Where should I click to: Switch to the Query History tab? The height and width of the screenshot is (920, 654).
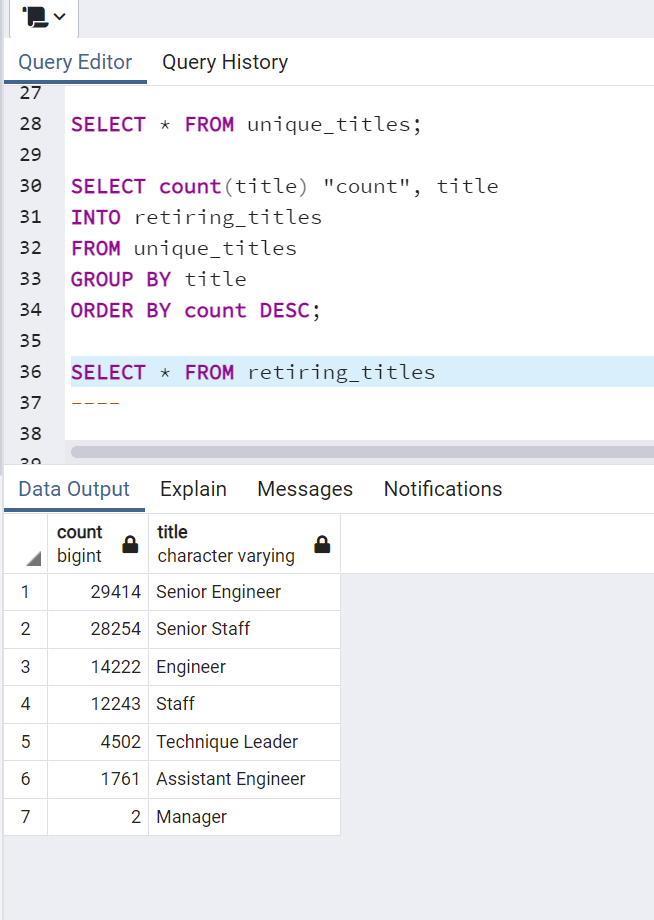224,62
